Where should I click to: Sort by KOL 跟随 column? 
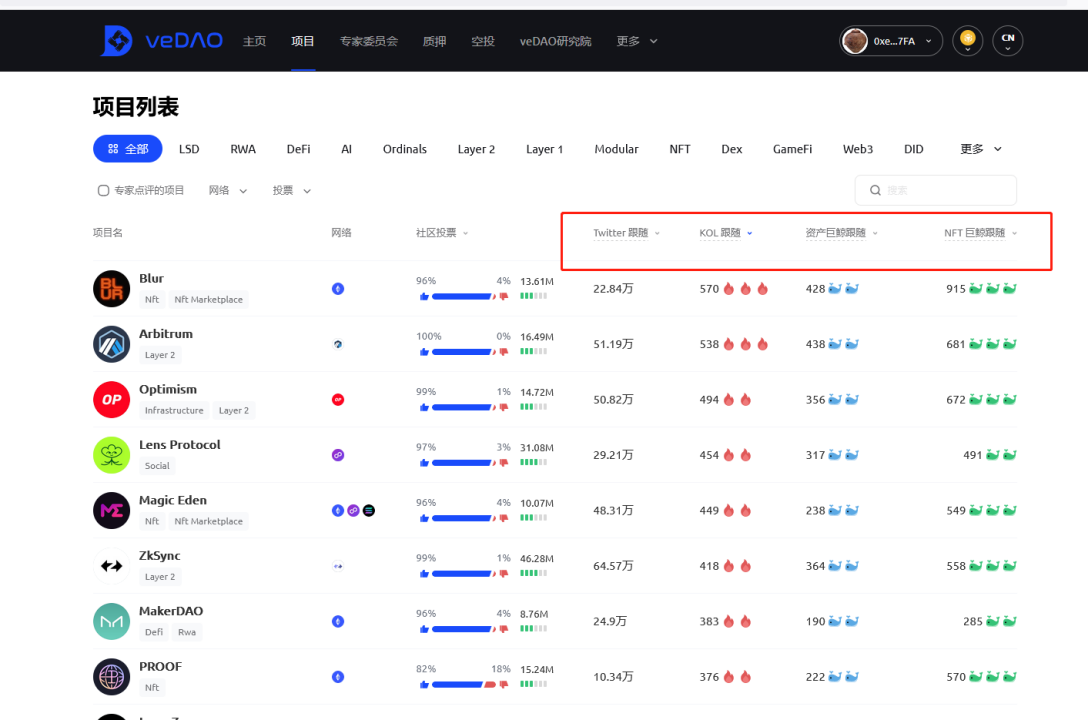[x=726, y=233]
